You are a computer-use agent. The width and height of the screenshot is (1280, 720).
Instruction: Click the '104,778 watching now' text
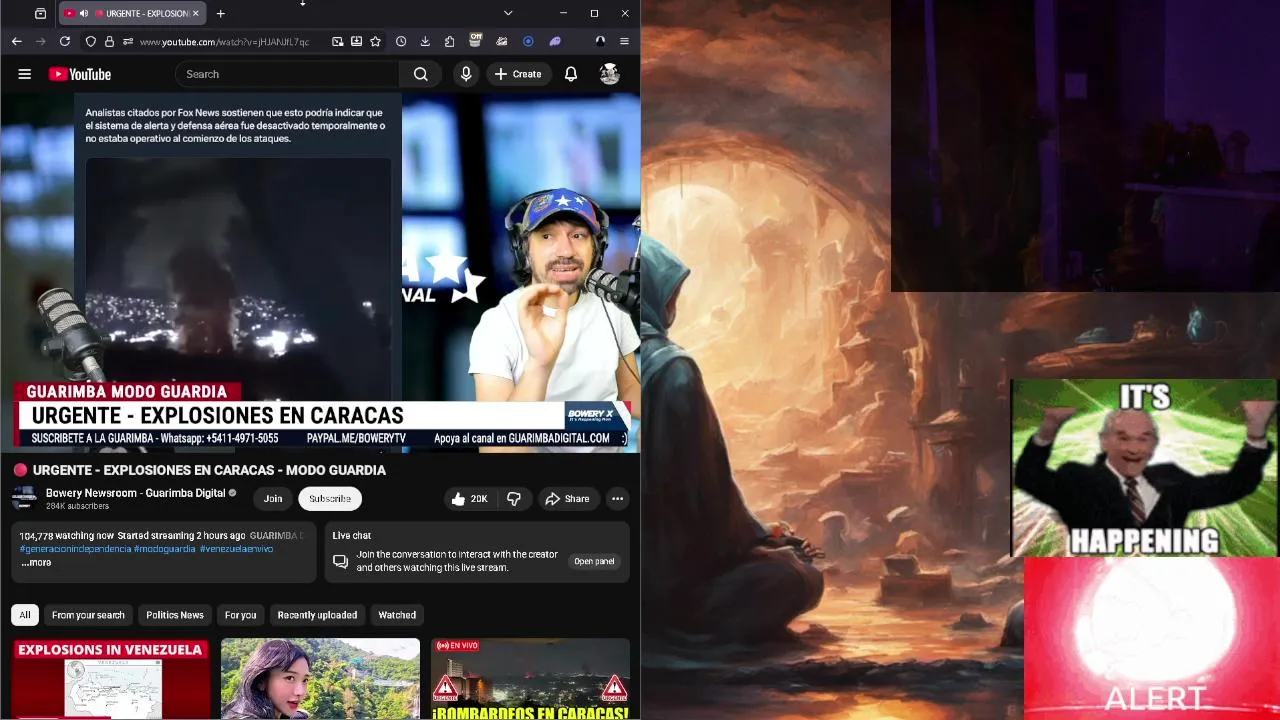click(x=66, y=536)
